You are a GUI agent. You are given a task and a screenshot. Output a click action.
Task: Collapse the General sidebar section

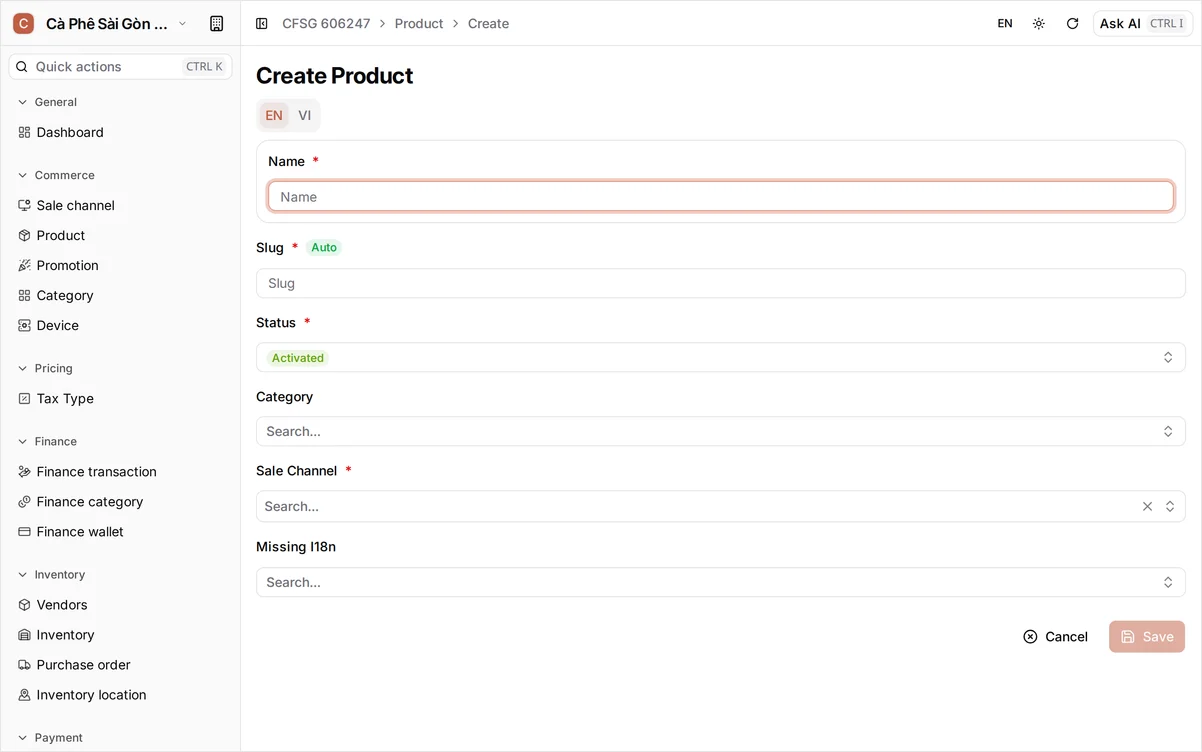click(47, 102)
